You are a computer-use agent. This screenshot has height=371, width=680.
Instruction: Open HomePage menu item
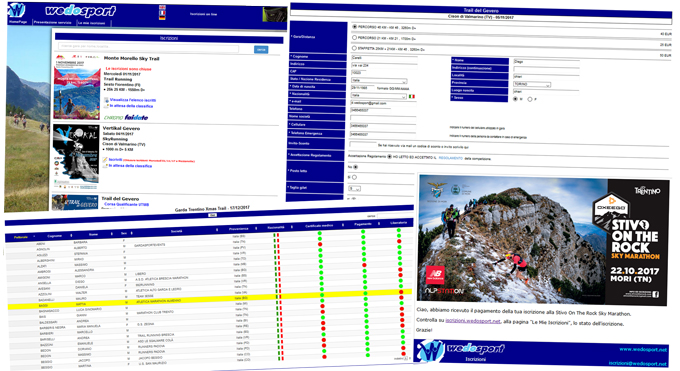pos(18,22)
